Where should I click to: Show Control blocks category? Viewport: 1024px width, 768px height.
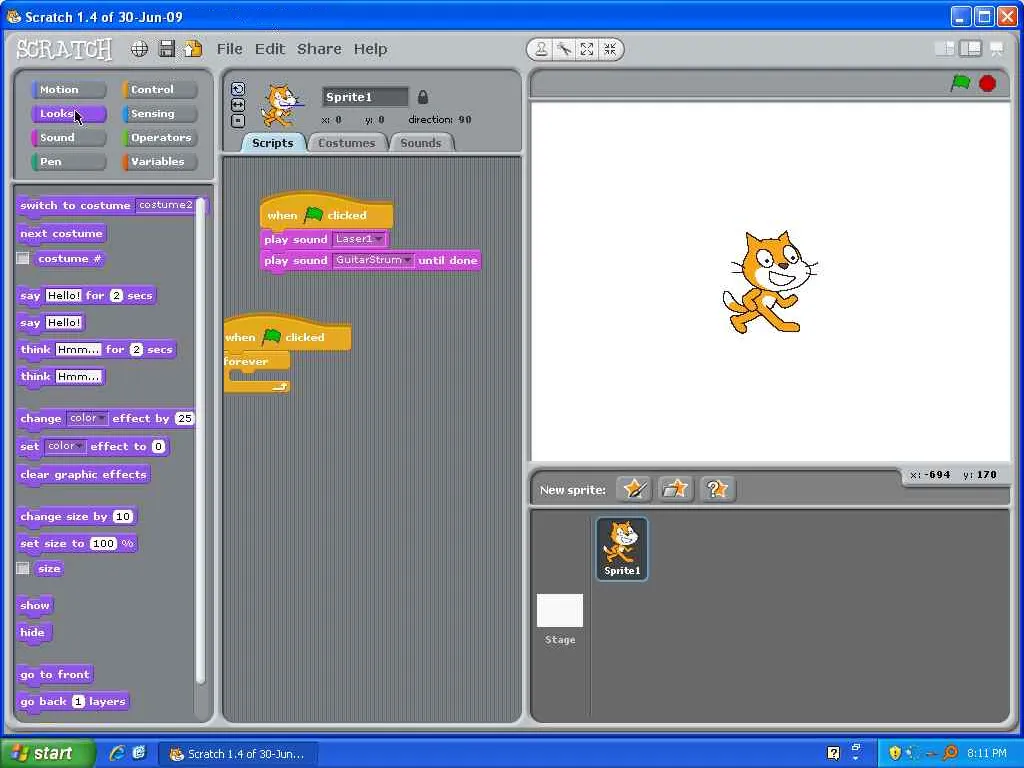pyautogui.click(x=159, y=89)
